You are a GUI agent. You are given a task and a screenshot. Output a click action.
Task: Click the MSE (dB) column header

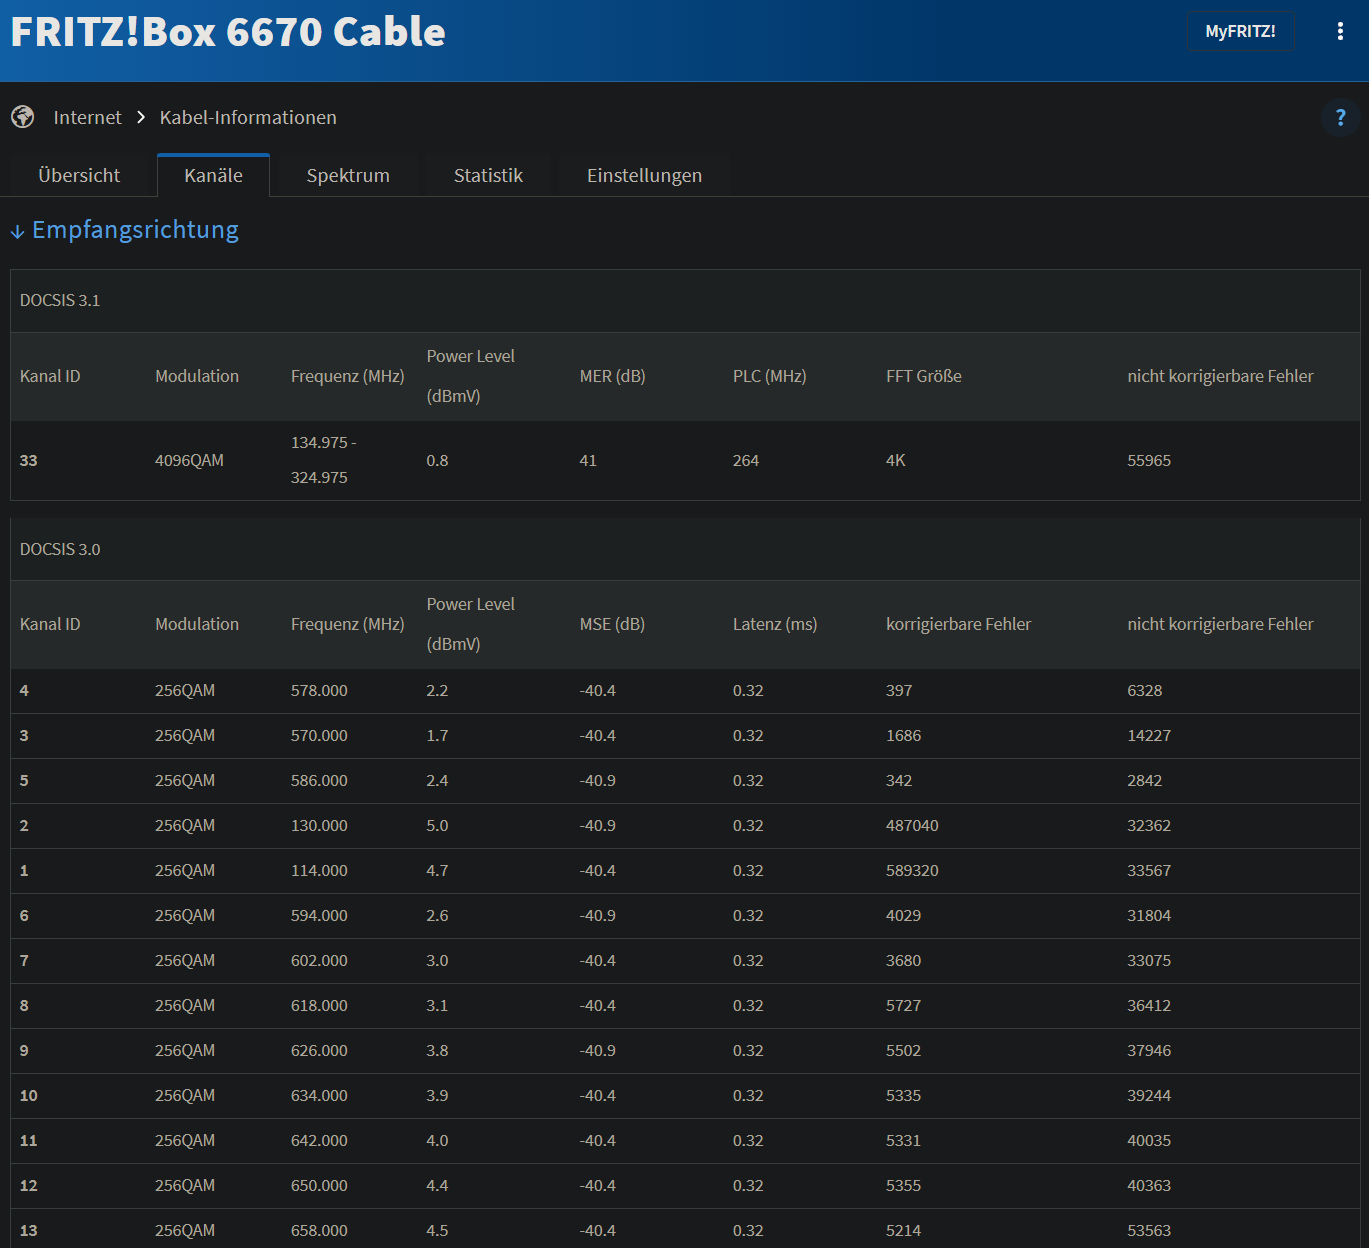tap(612, 624)
